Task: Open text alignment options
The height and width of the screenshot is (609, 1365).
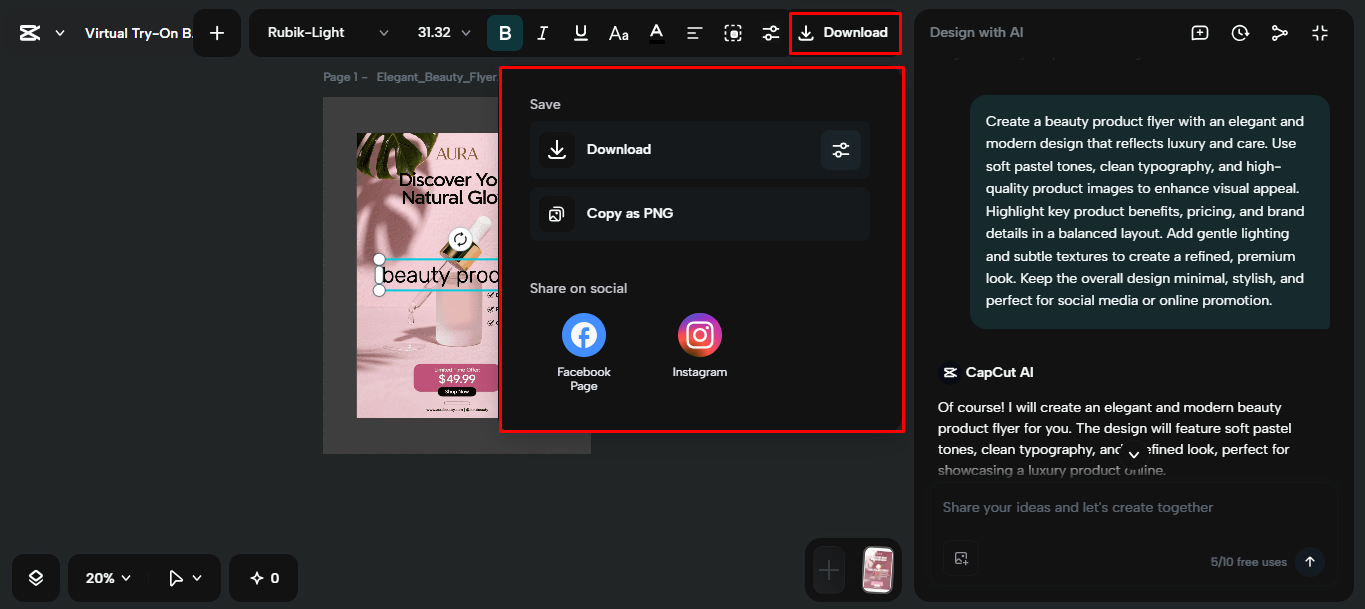Action: click(x=694, y=32)
